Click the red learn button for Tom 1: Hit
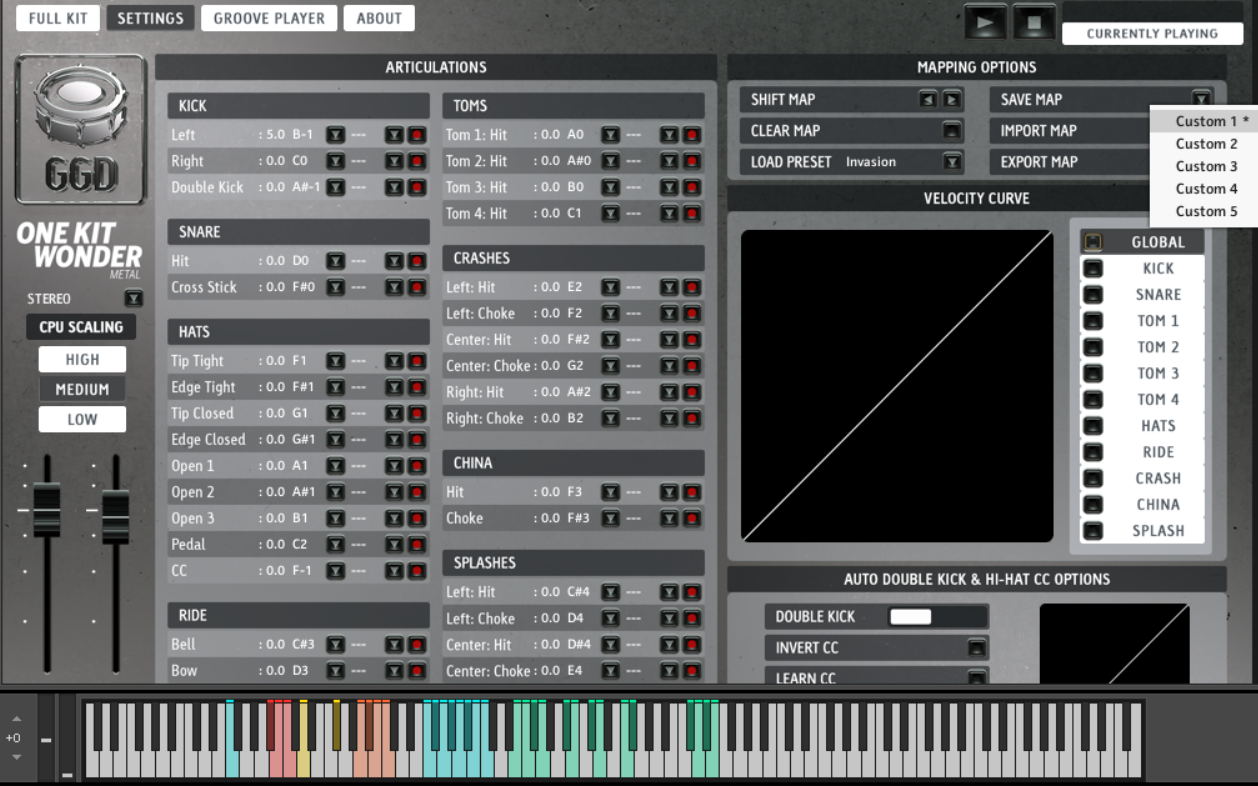Image resolution: width=1258 pixels, height=786 pixels. coord(692,134)
